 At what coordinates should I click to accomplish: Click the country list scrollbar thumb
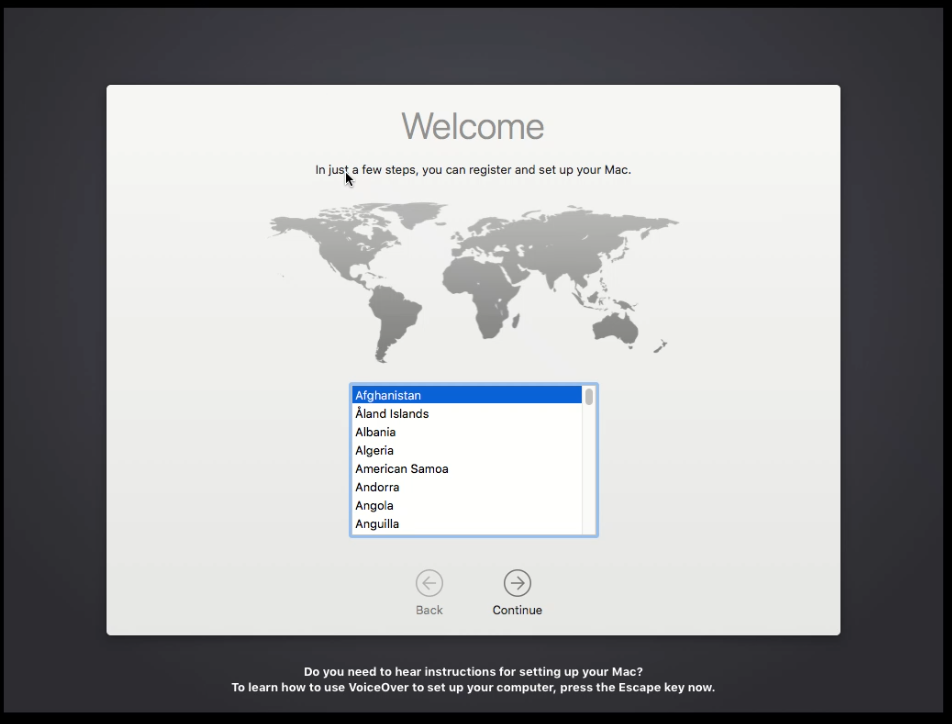(589, 397)
